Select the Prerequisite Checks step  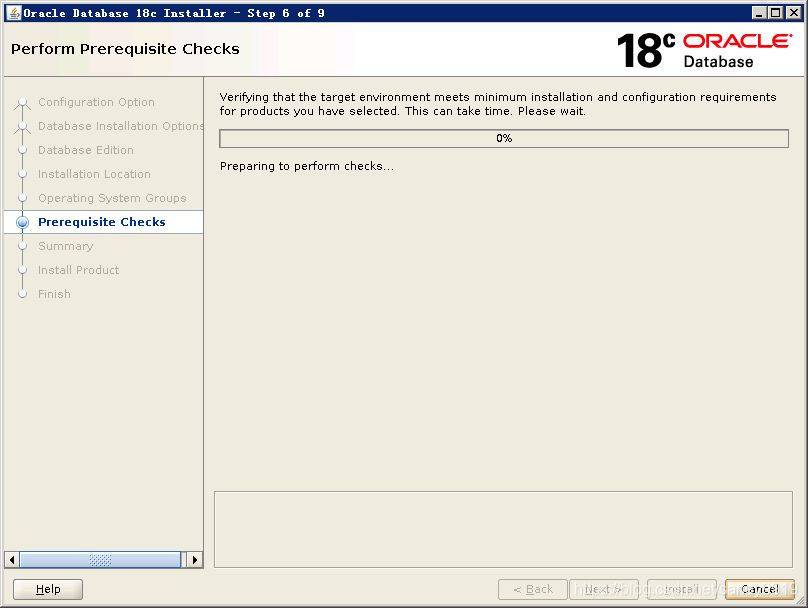103,222
